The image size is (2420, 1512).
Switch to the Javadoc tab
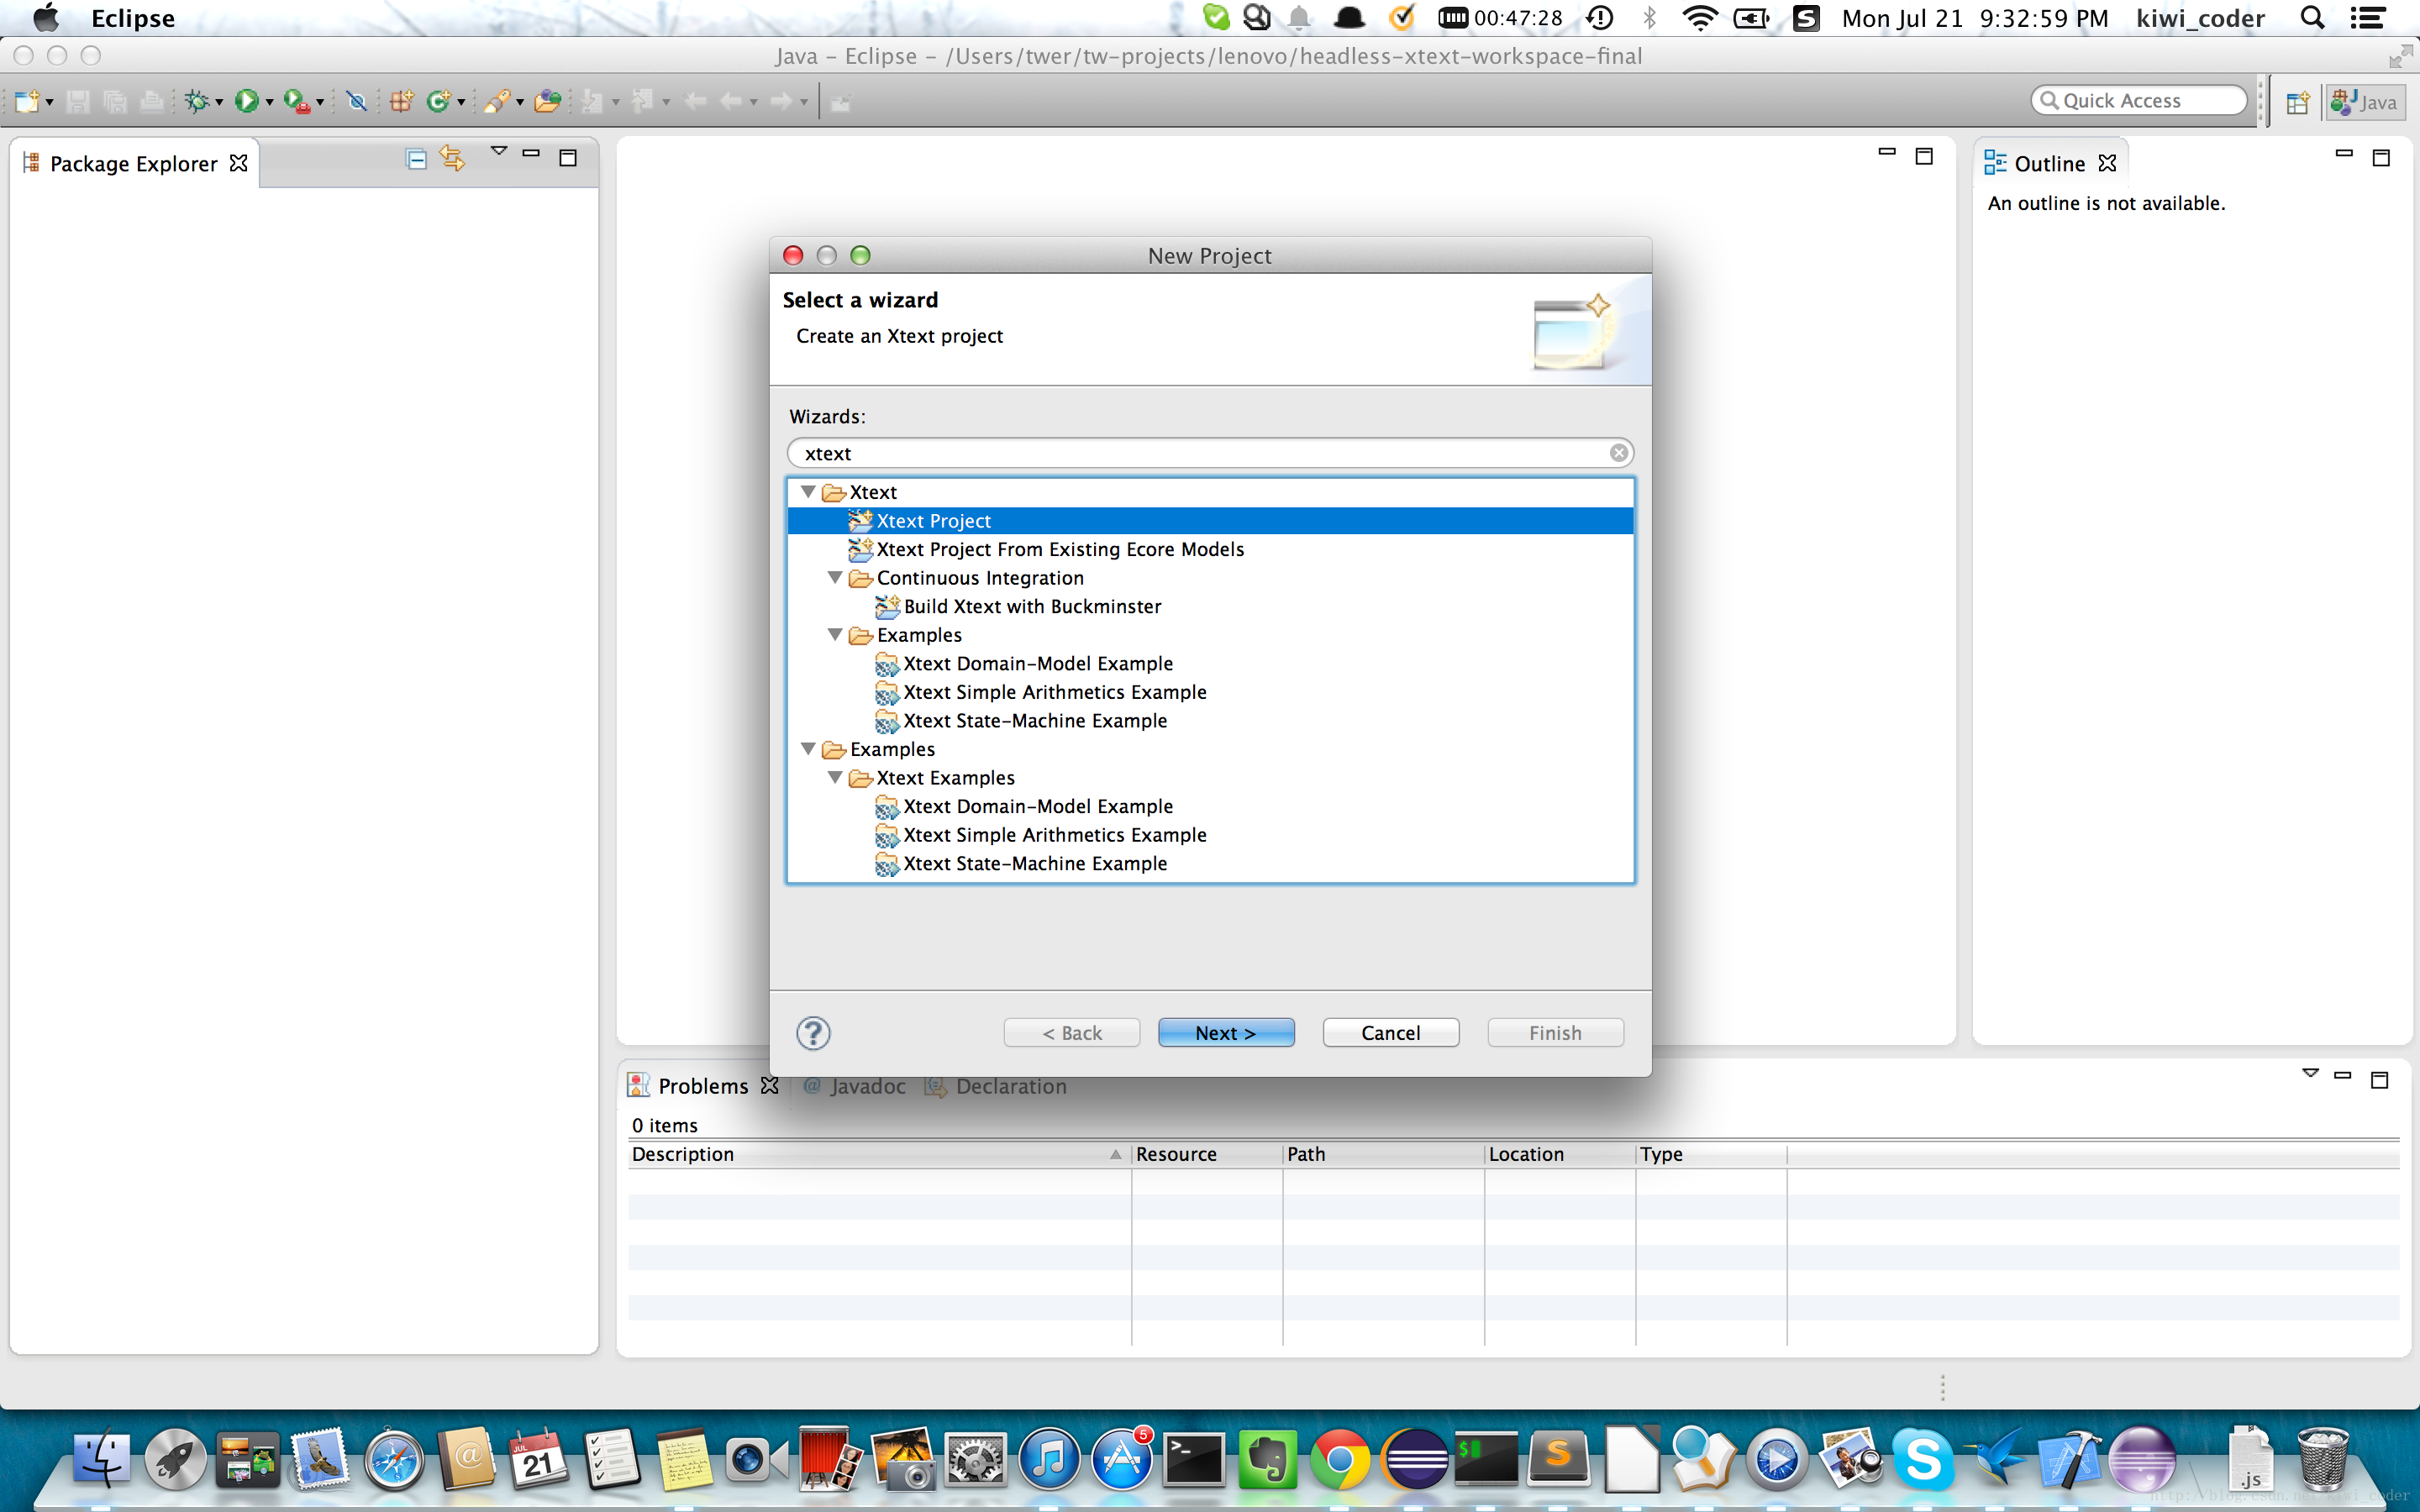pos(856,1086)
